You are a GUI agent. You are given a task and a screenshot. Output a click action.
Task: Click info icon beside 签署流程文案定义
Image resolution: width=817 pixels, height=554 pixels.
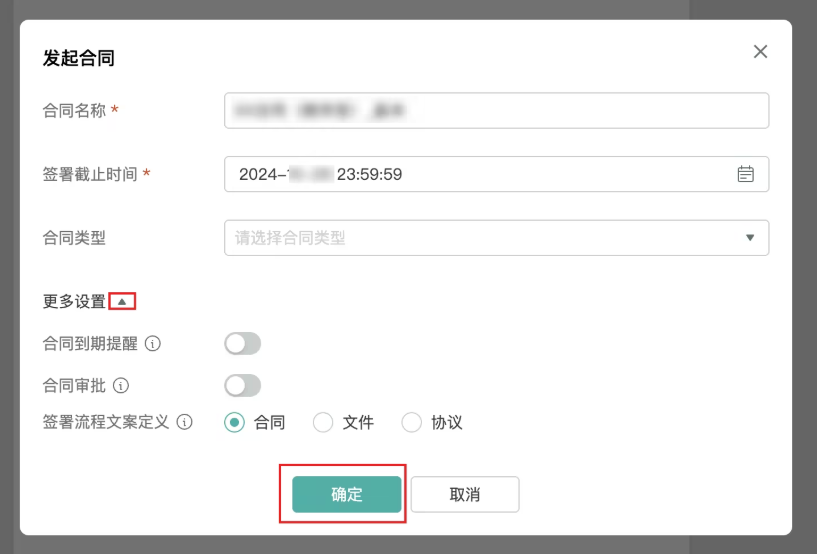[184, 422]
